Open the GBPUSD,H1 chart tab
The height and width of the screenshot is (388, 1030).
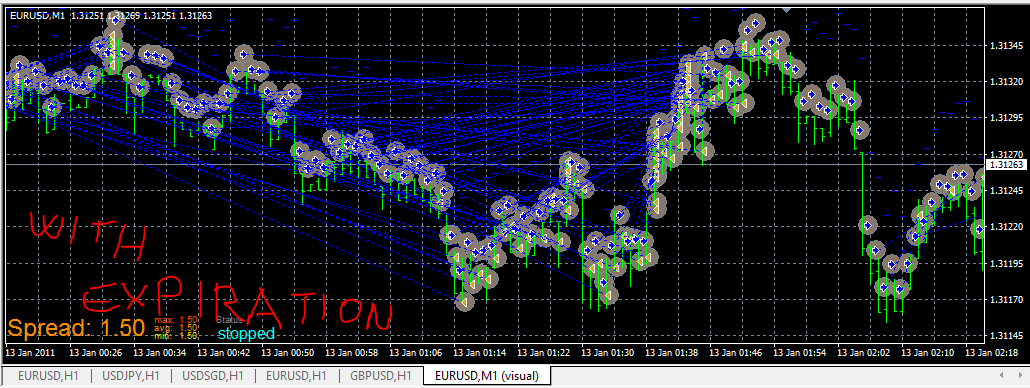tap(380, 376)
